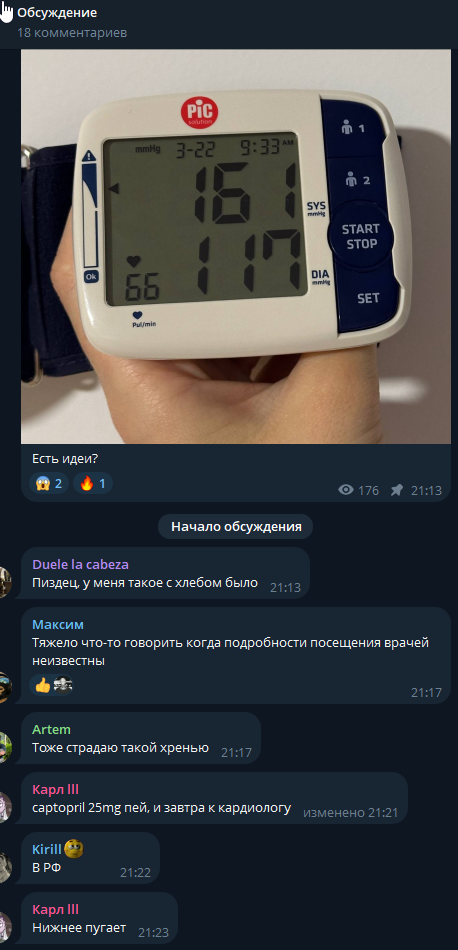
Task: Select the 'Есть идеи?' post caption
Action: pos(65,460)
